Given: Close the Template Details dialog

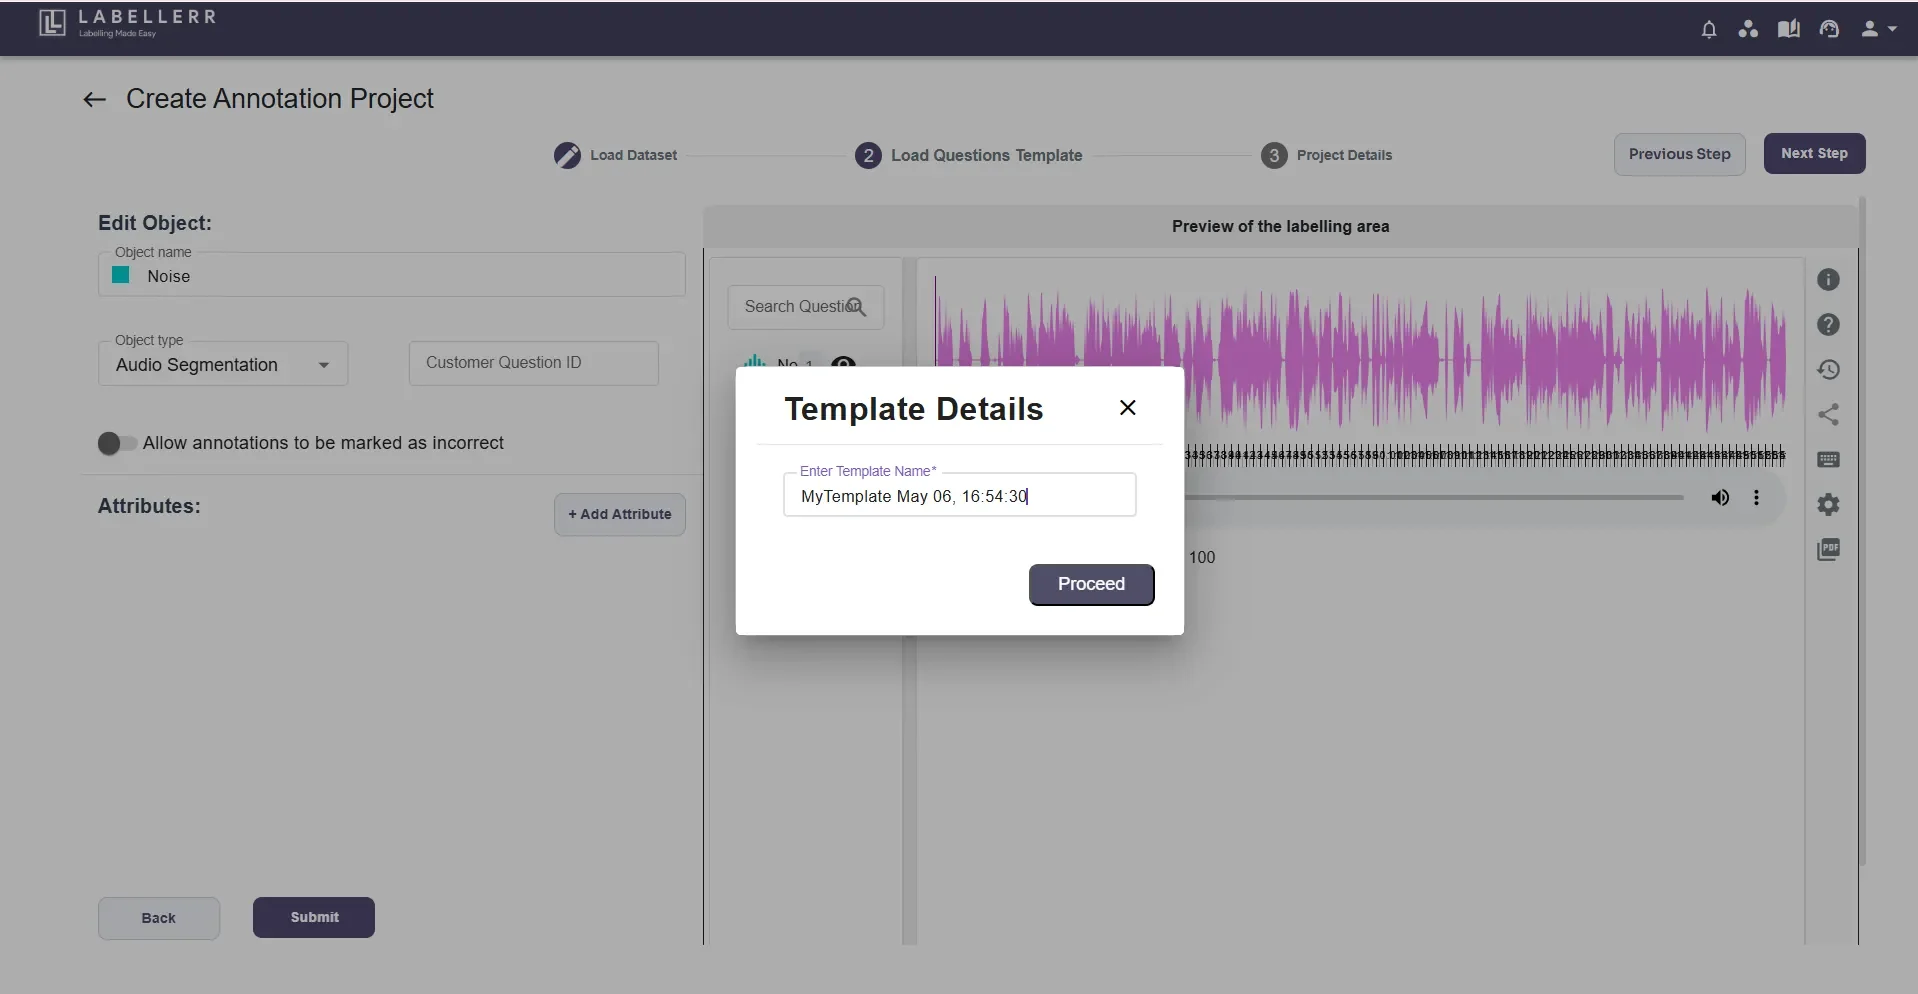Looking at the screenshot, I should click(1128, 408).
